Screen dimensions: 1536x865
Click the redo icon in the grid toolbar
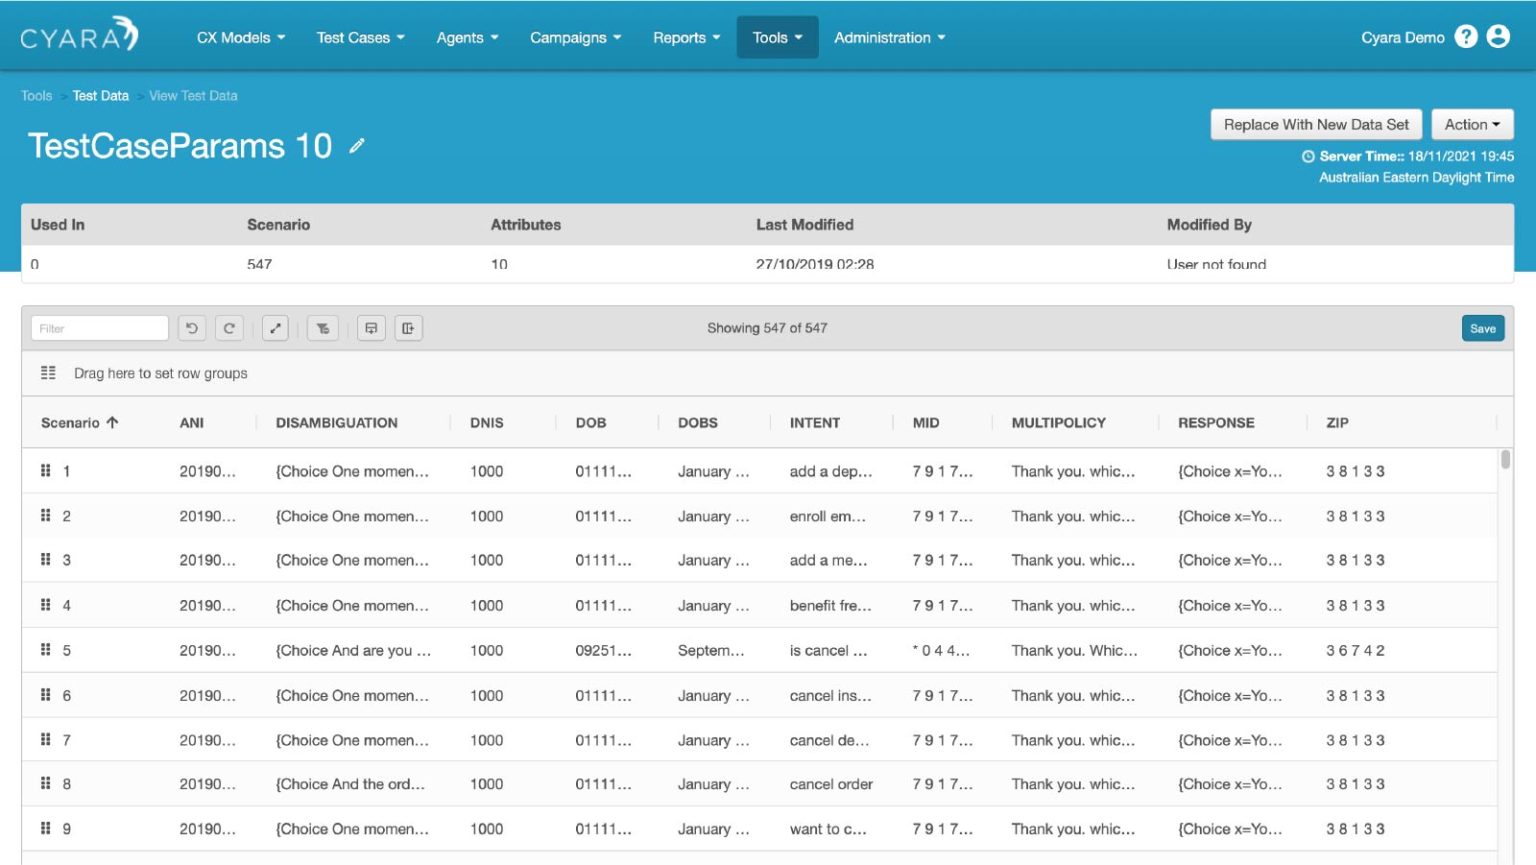coord(229,328)
